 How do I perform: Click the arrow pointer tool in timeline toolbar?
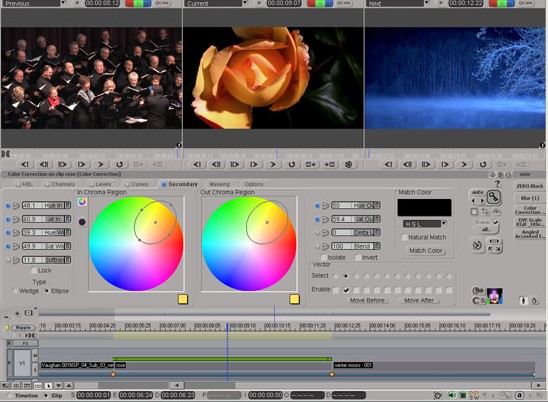tap(48, 386)
